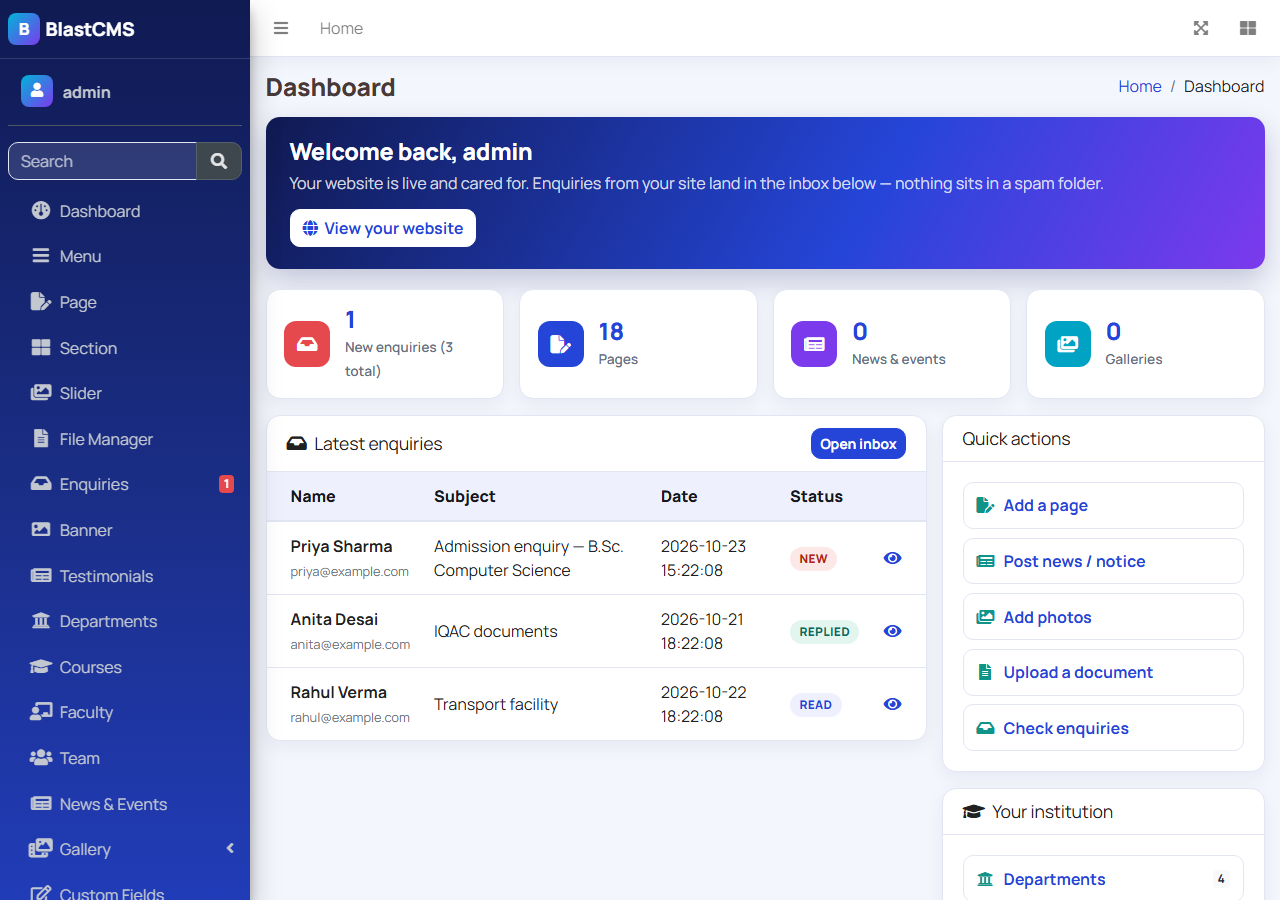Click the Add a page quick action

point(1103,505)
